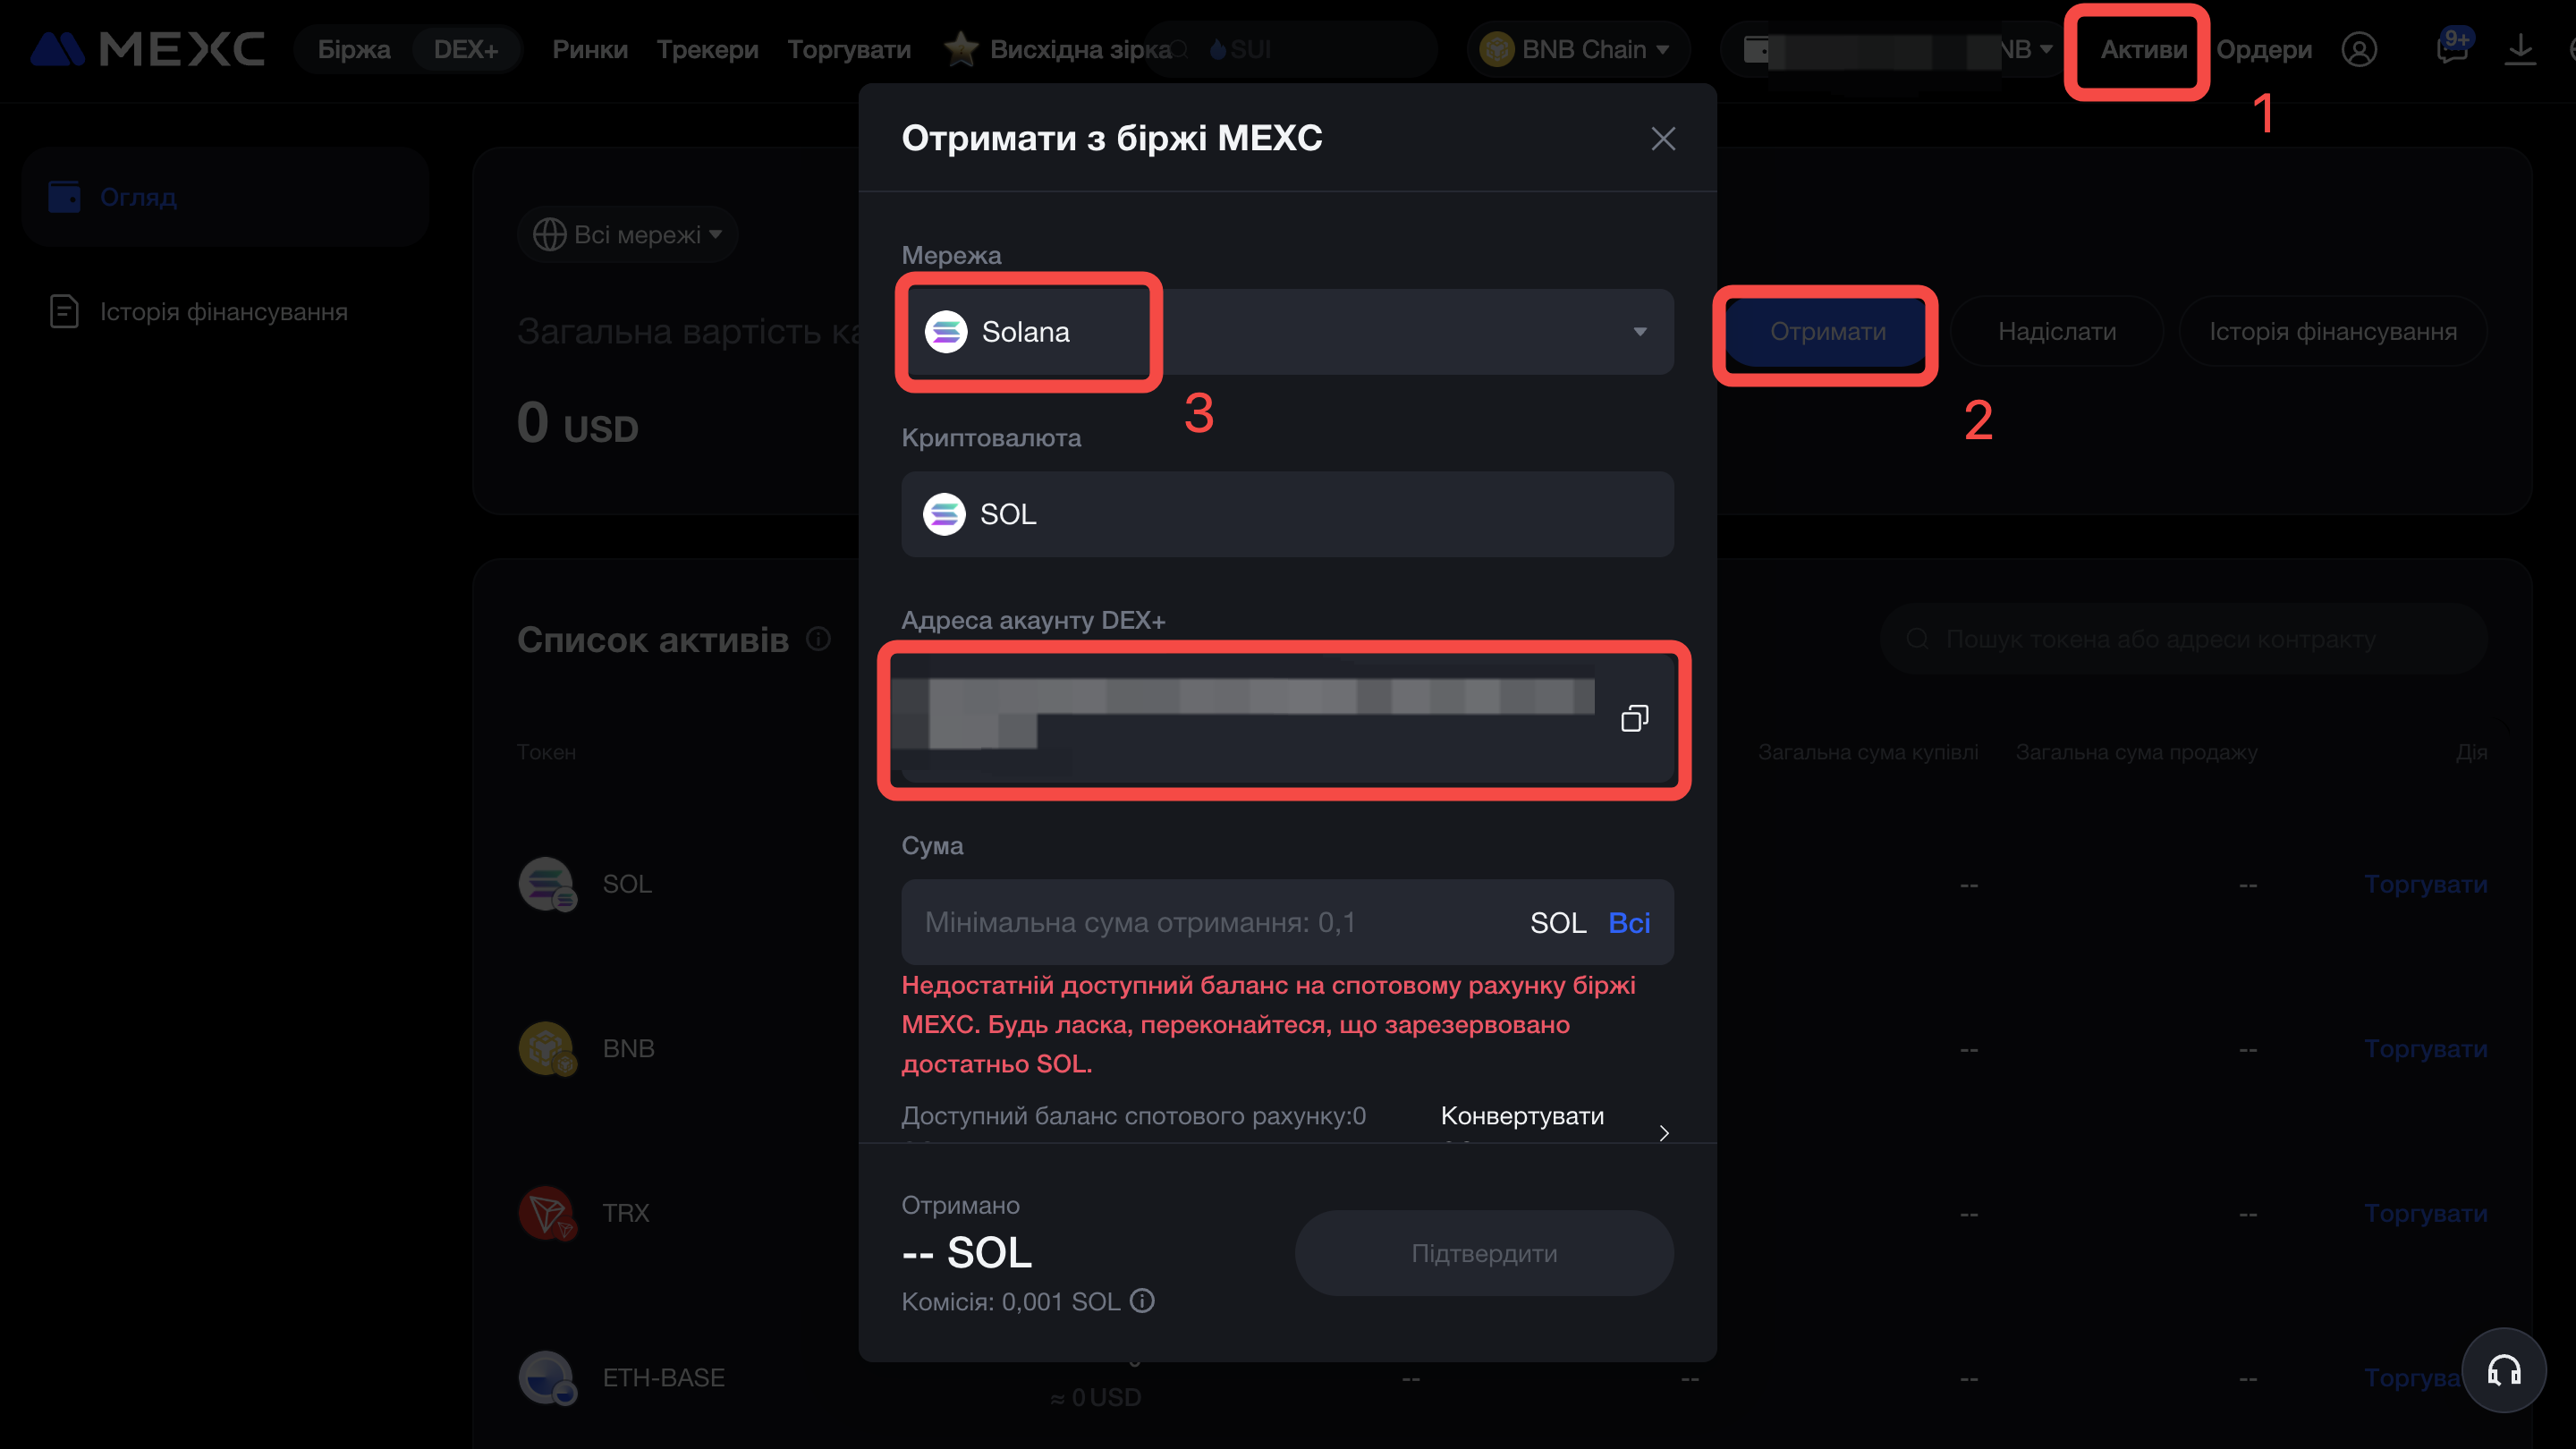Open the download app icon

tap(2520, 49)
